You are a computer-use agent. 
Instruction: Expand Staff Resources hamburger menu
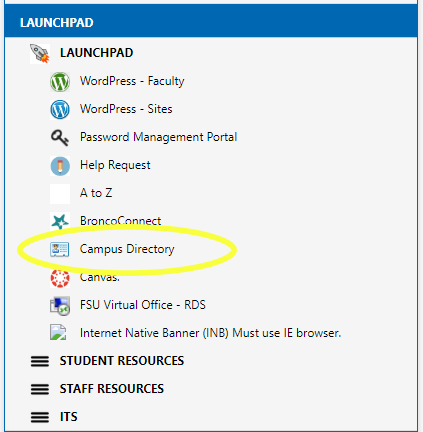pyautogui.click(x=40, y=389)
